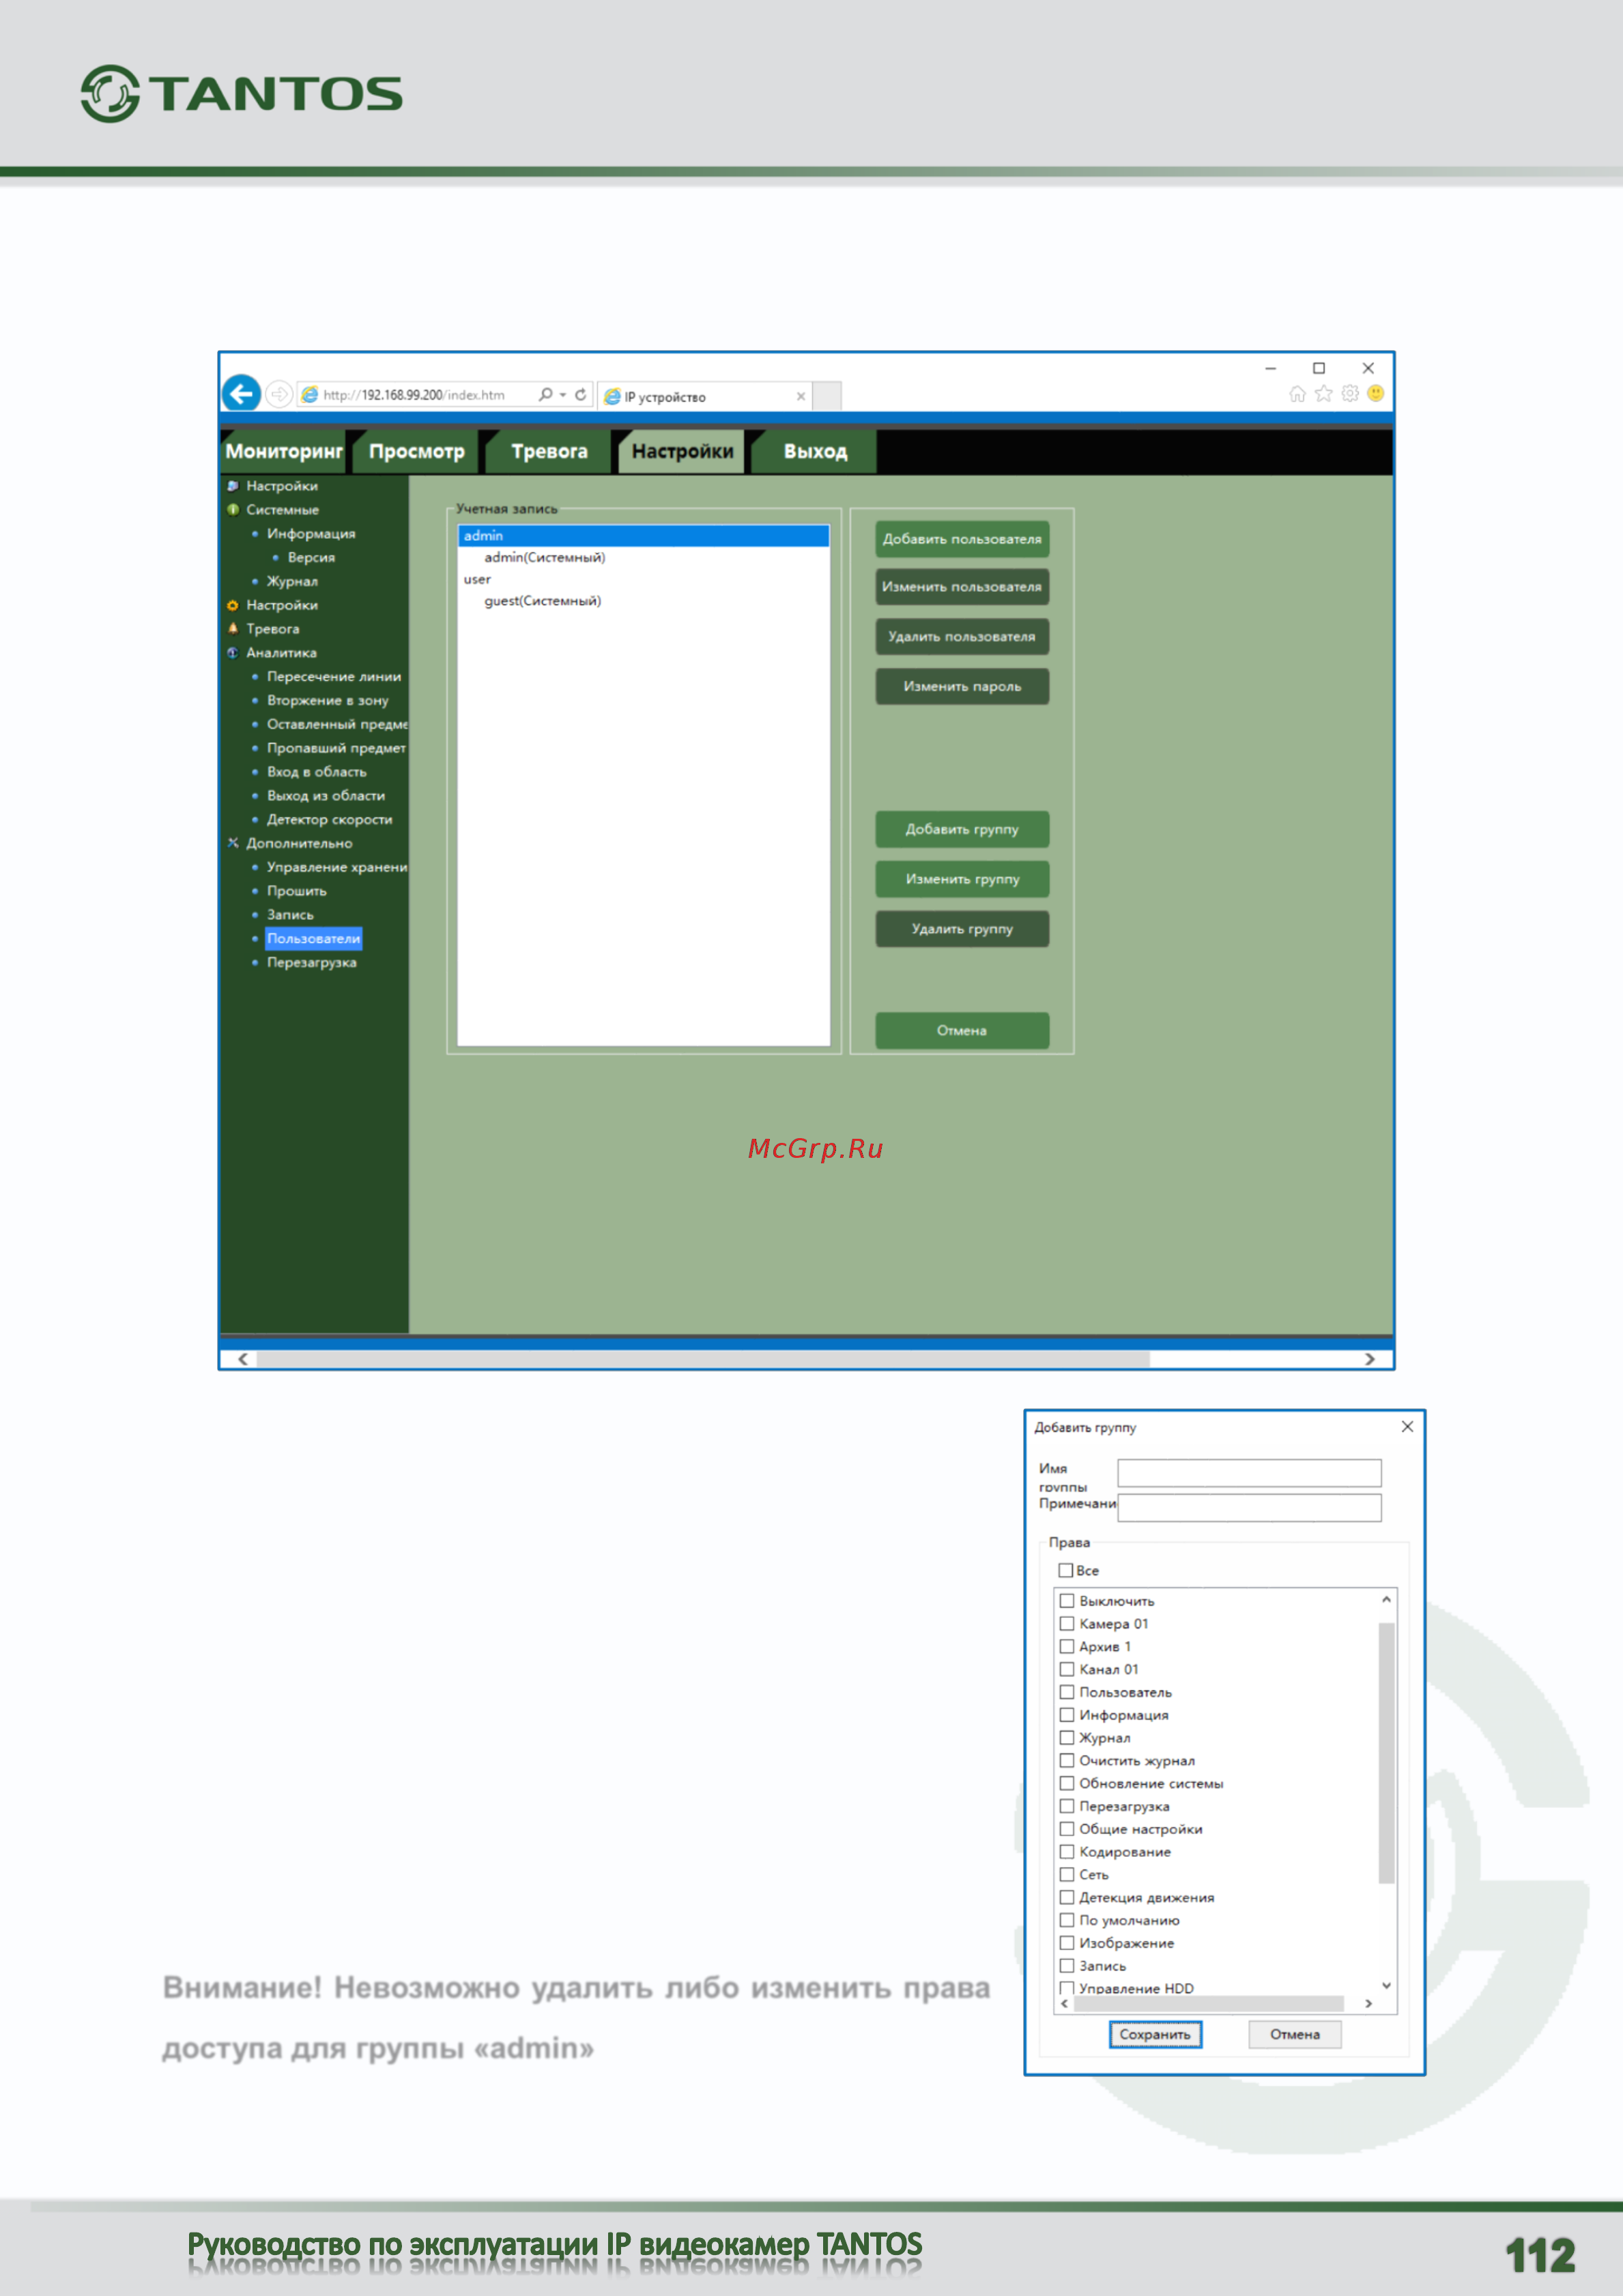The height and width of the screenshot is (2296, 1623).
Task: Click the search magnifier in address bar
Action: (x=545, y=395)
